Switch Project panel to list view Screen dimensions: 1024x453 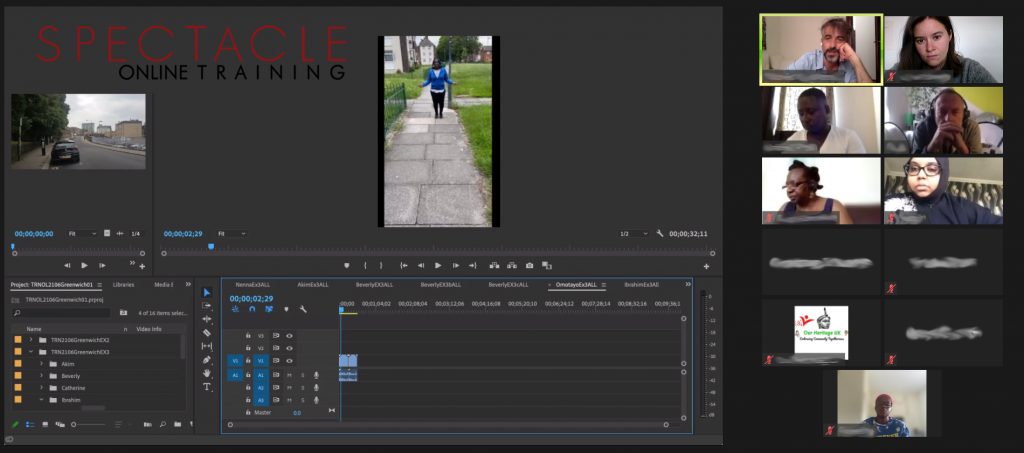30,424
